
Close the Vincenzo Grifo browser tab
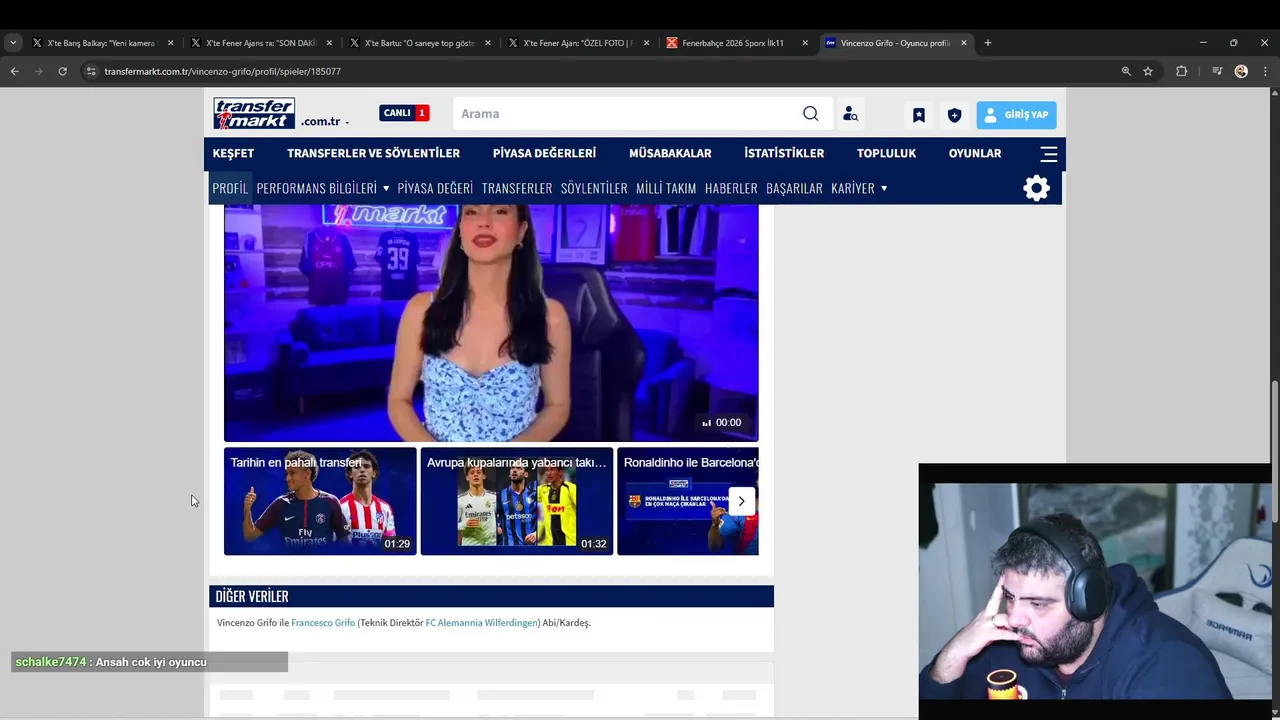coord(964,43)
